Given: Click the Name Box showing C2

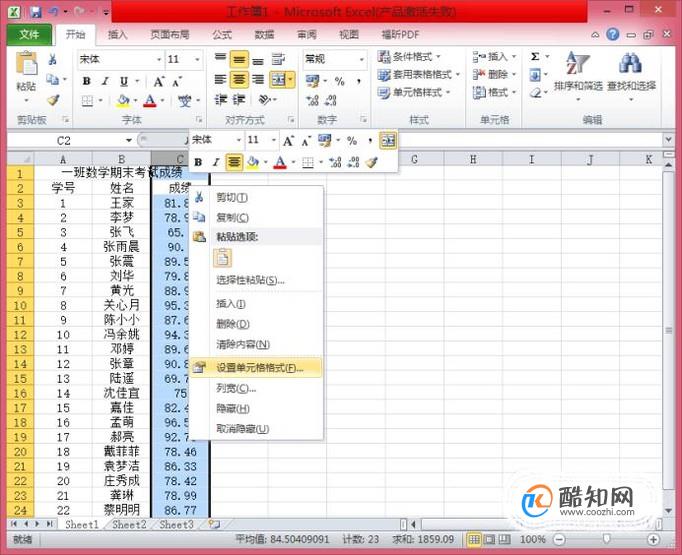Looking at the screenshot, I should click(64, 140).
